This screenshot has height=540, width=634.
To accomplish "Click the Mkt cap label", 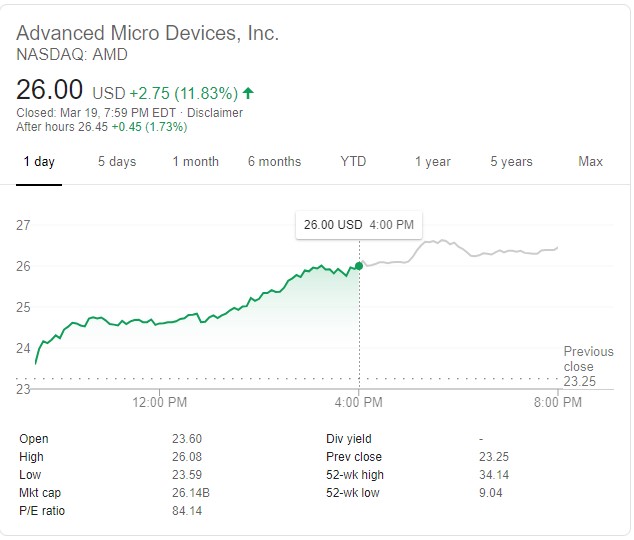I will point(40,493).
